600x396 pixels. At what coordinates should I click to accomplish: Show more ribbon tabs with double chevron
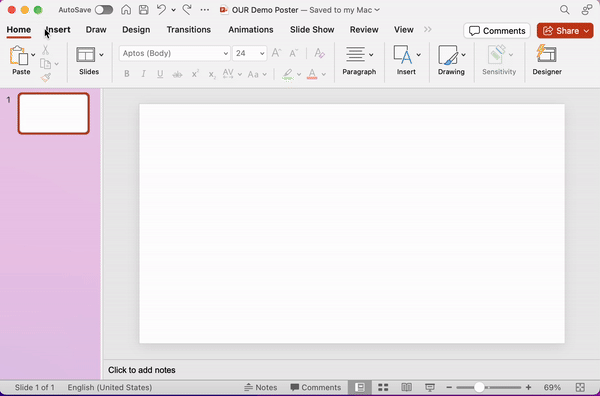click(x=428, y=29)
